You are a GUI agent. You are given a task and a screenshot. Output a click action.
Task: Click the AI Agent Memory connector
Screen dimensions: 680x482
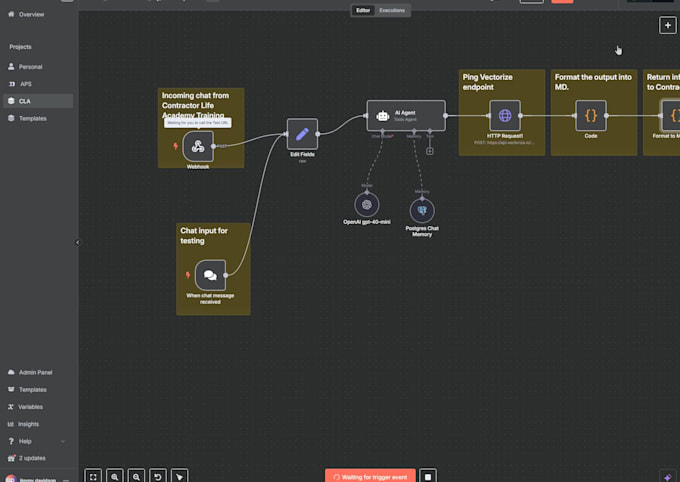point(414,131)
